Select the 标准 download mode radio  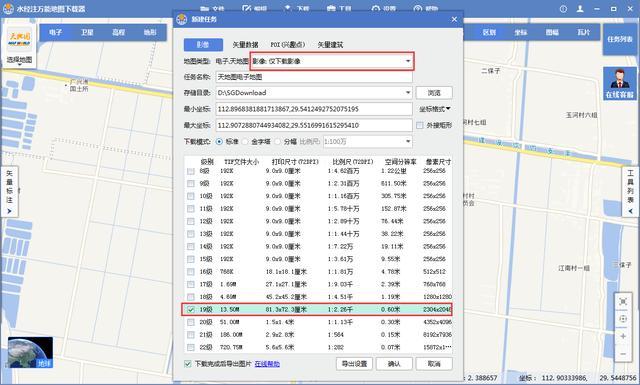(219, 142)
